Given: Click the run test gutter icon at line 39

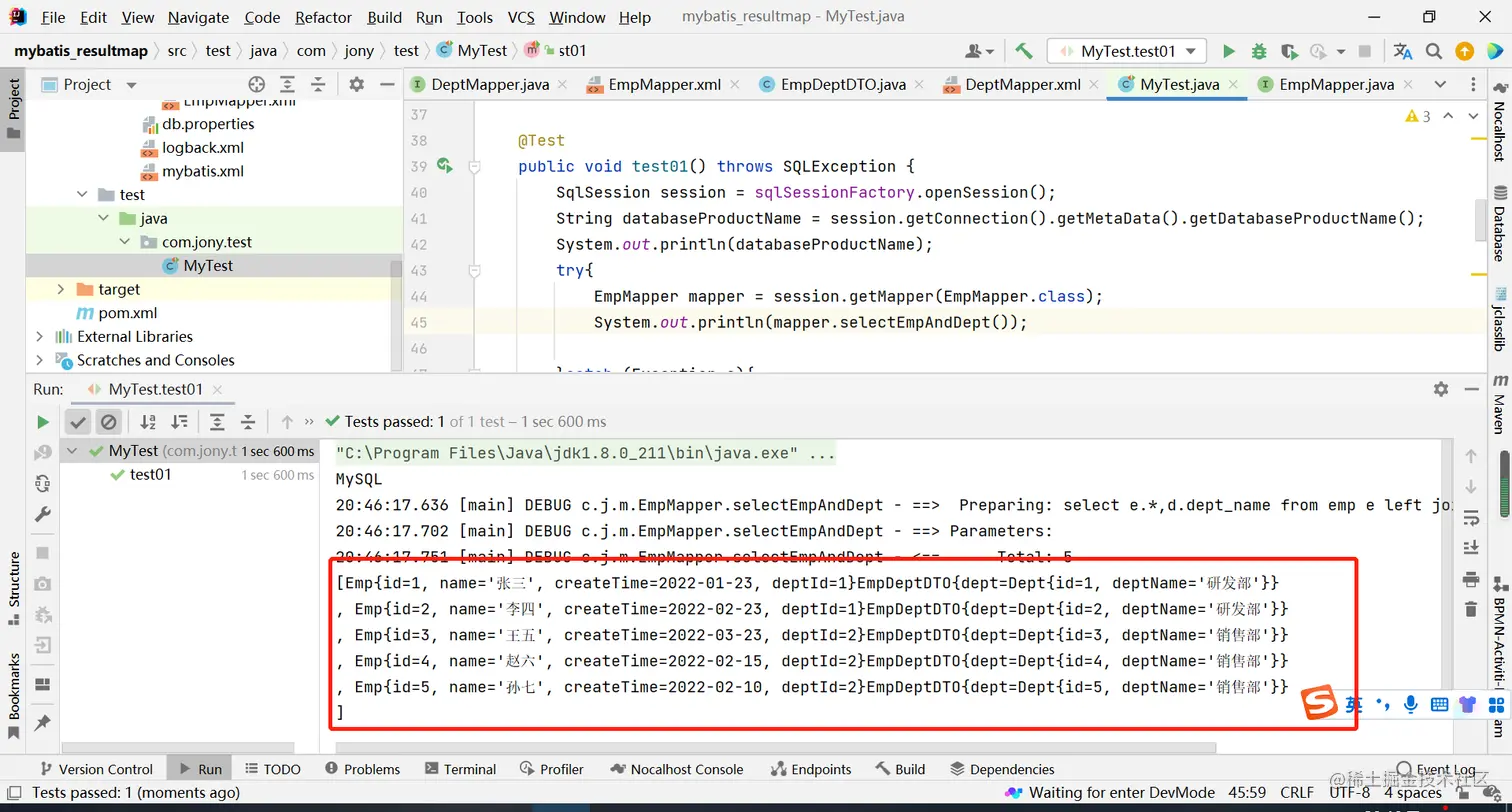Looking at the screenshot, I should (445, 166).
